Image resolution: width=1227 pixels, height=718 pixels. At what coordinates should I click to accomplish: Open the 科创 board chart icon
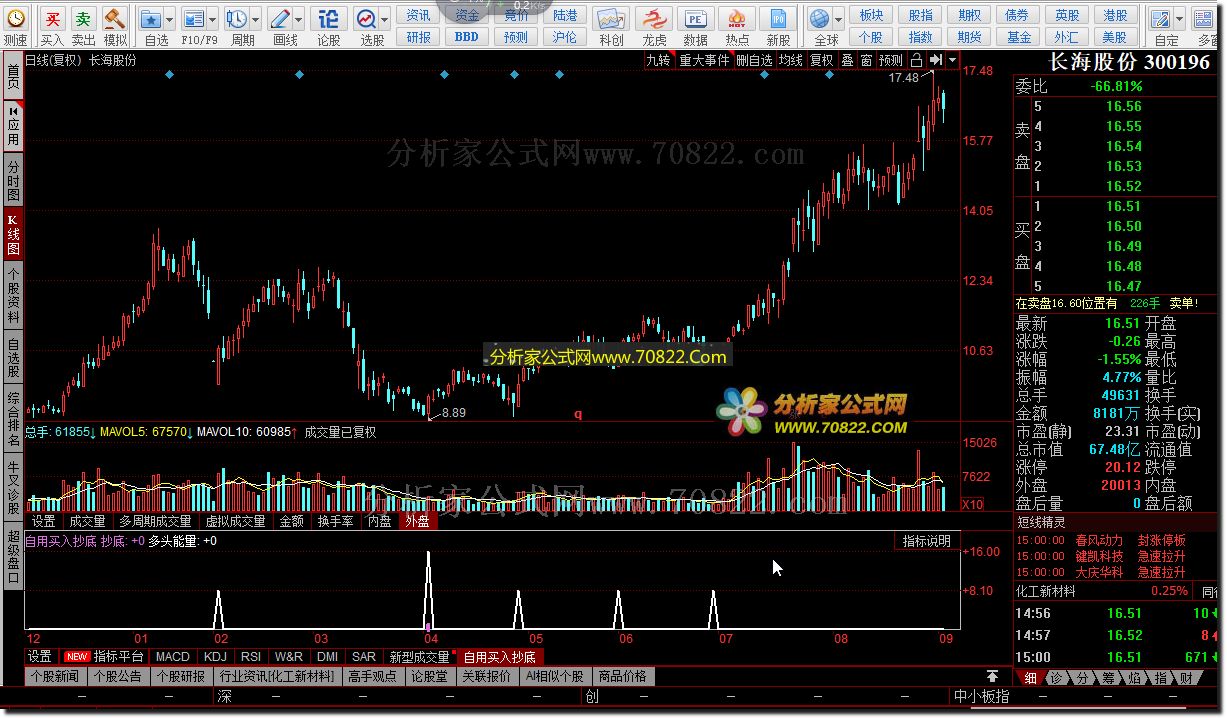[611, 18]
